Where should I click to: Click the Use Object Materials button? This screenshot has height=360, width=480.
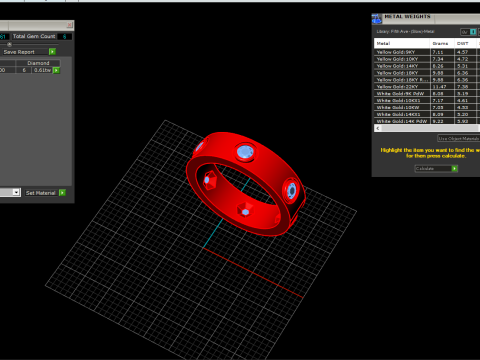(x=459, y=138)
